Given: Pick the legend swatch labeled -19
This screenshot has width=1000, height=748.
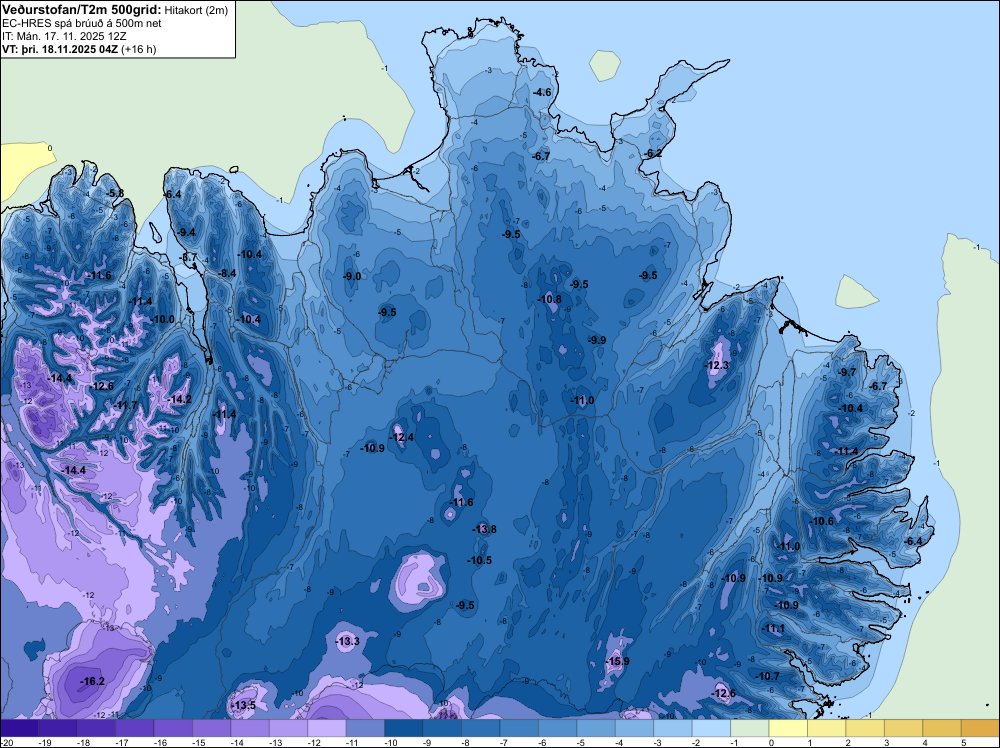Looking at the screenshot, I should coord(57,728).
